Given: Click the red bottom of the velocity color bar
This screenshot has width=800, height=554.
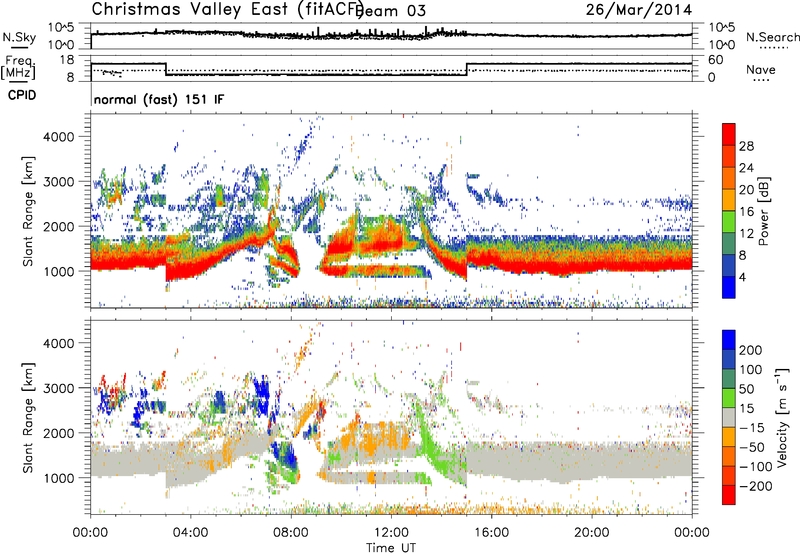Looking at the screenshot, I should pos(729,495).
